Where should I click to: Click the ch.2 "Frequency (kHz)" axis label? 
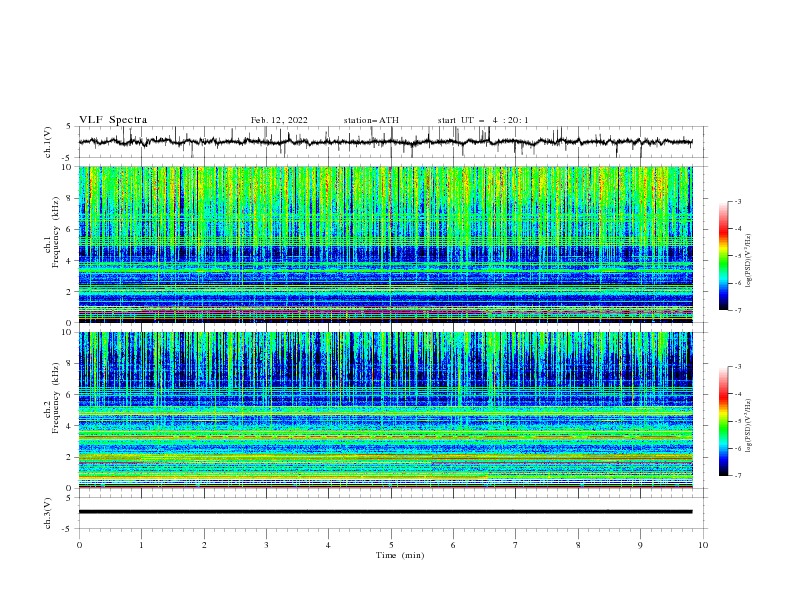56,398
